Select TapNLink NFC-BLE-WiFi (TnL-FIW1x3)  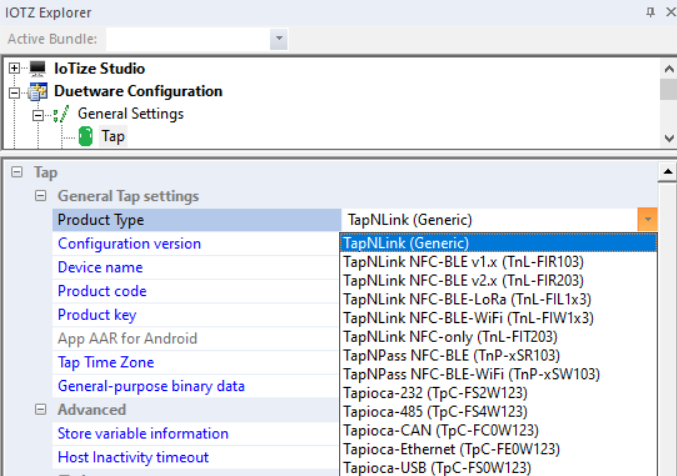498,318
